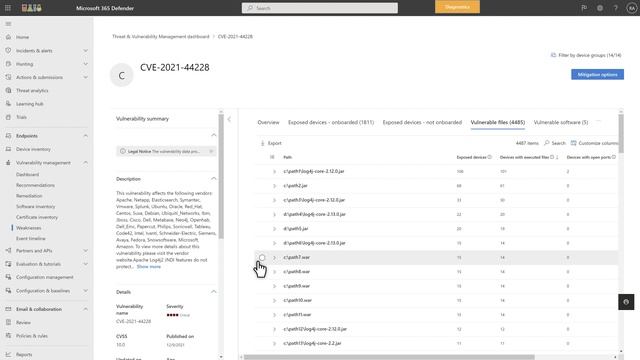Click the Threat analytics icon
640x360 pixels.
8,90
